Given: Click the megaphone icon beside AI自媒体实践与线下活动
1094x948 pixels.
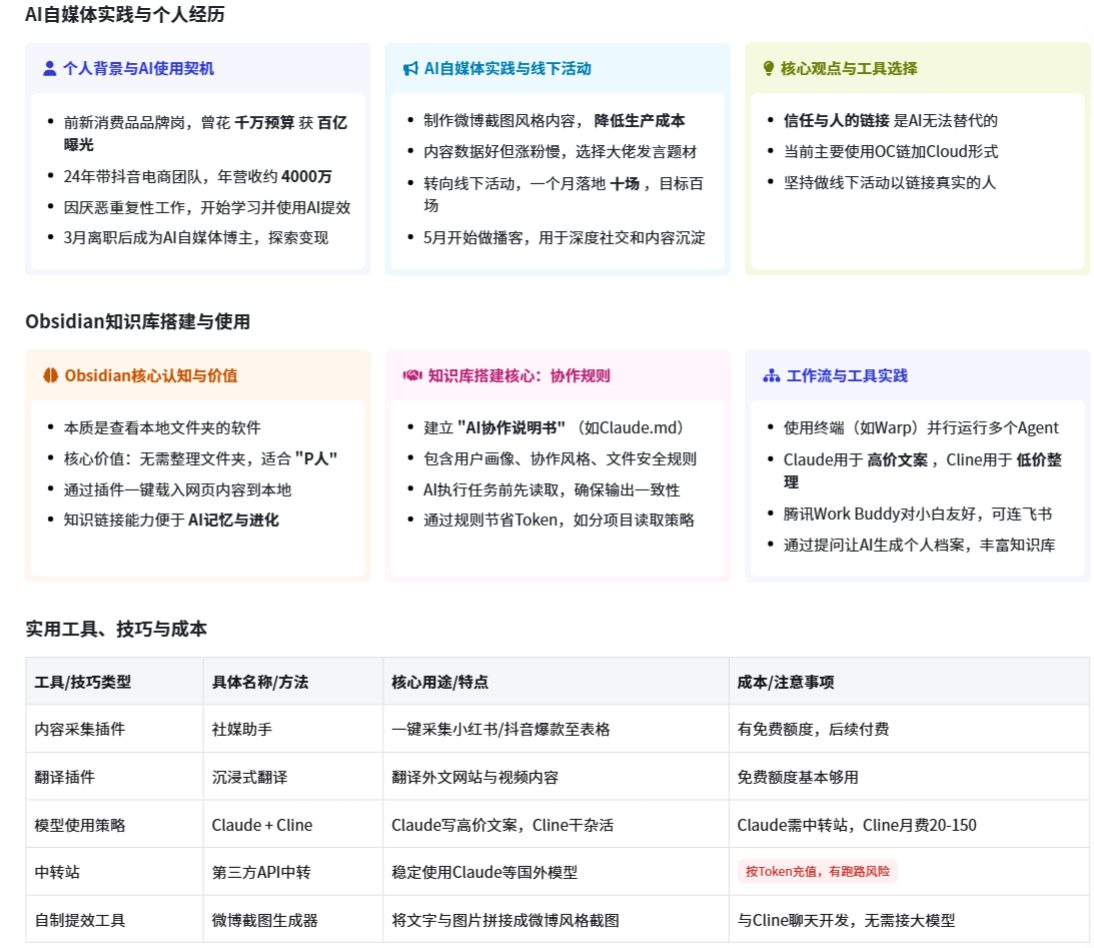Looking at the screenshot, I should coord(410,68).
